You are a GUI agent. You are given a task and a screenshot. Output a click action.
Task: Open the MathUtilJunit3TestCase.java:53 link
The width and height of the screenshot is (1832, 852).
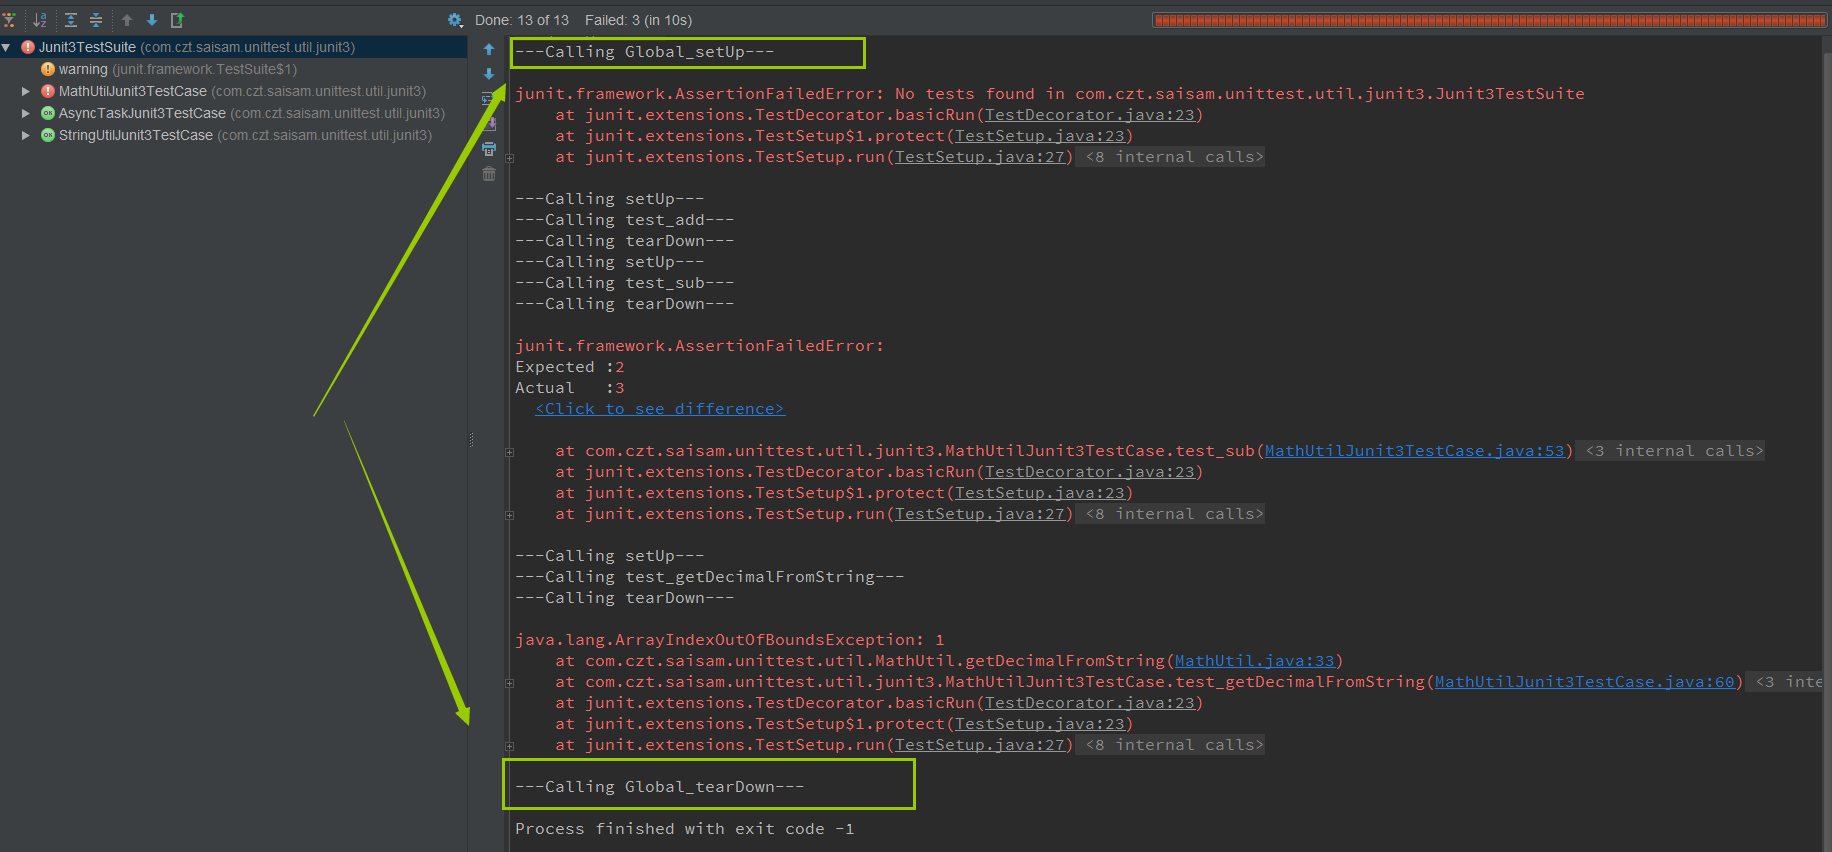click(1415, 451)
